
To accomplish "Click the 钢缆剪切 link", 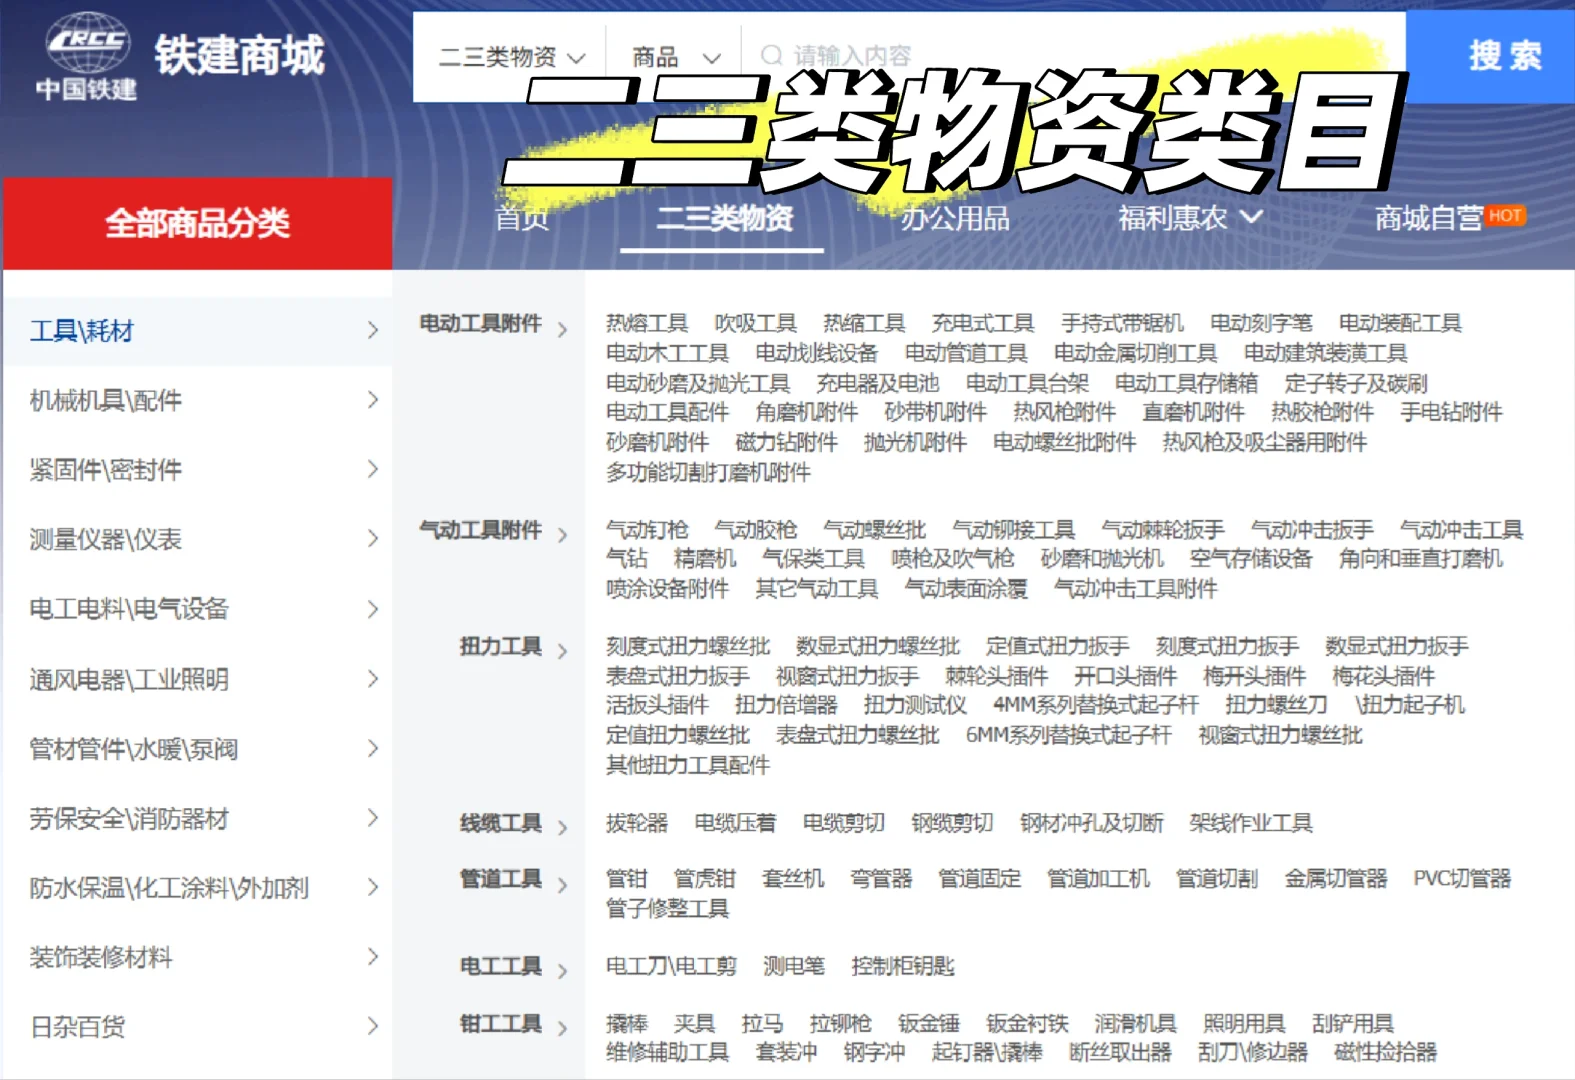I will click(x=953, y=823).
